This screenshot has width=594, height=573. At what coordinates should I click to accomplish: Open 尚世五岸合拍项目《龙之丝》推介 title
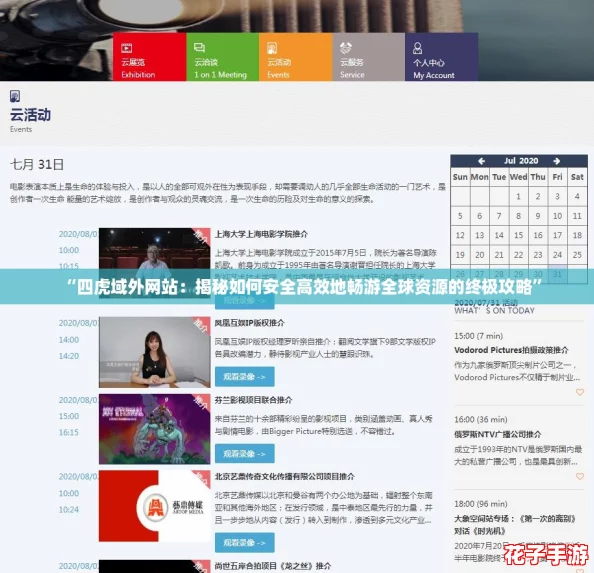pos(273,566)
